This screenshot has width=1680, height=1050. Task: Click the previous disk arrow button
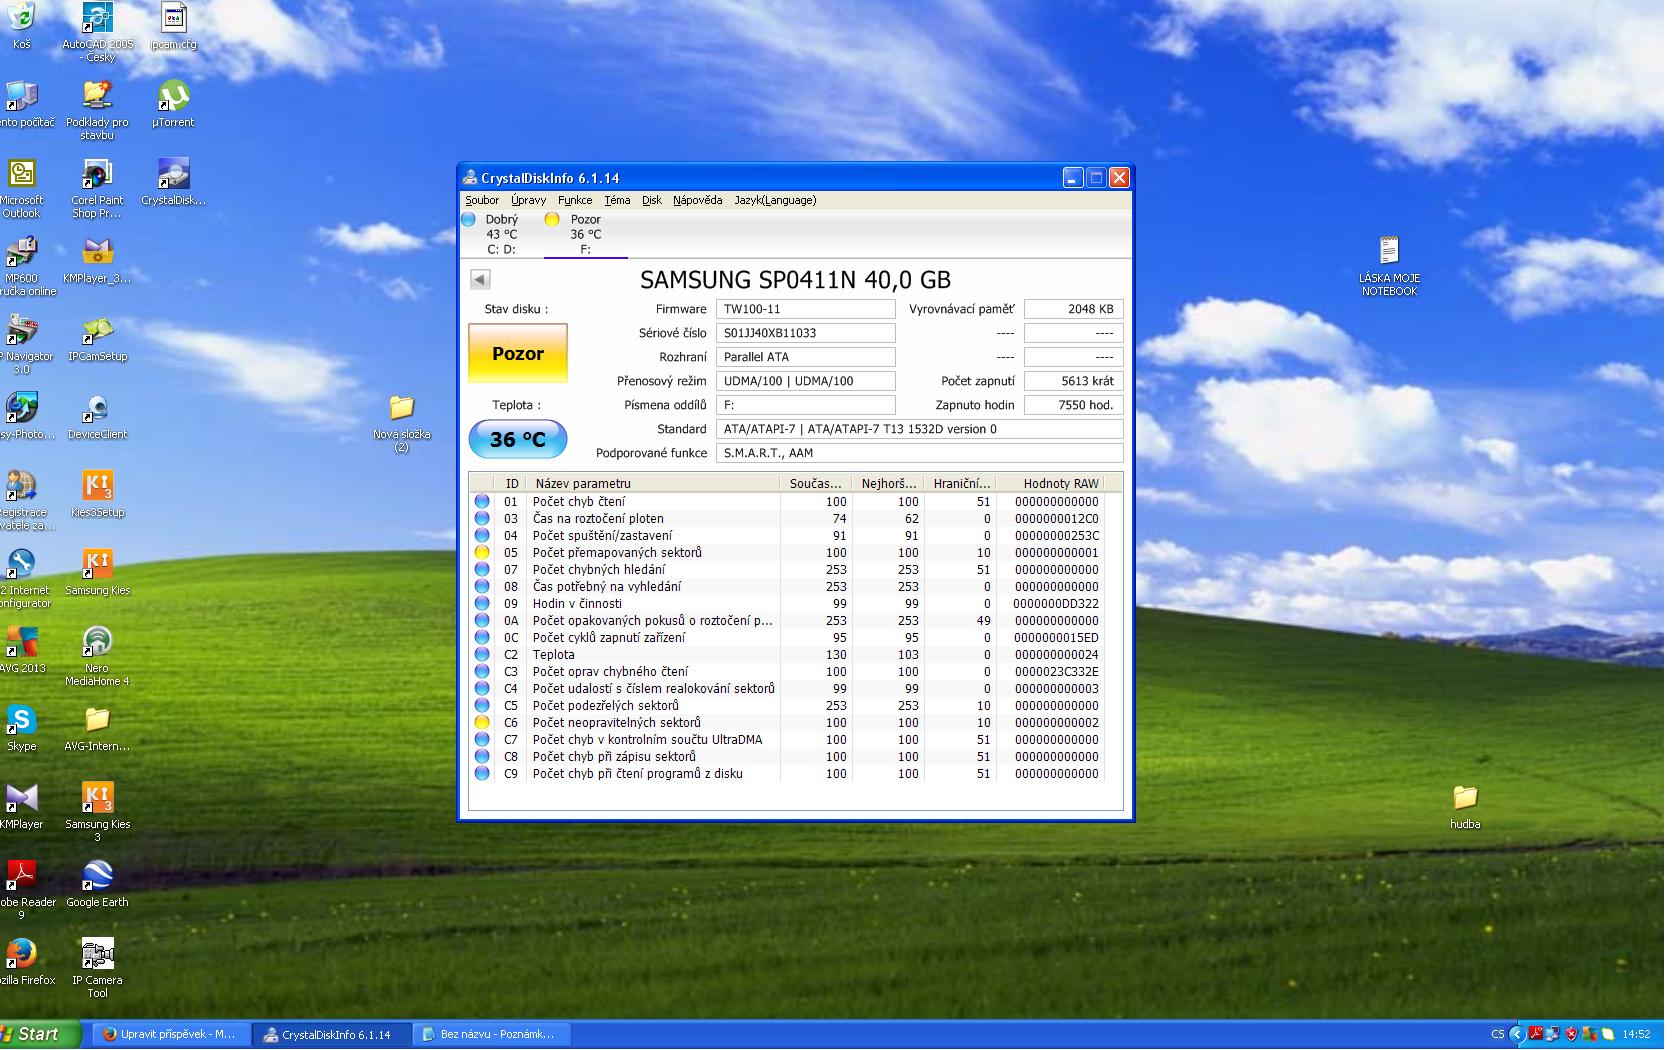(480, 280)
